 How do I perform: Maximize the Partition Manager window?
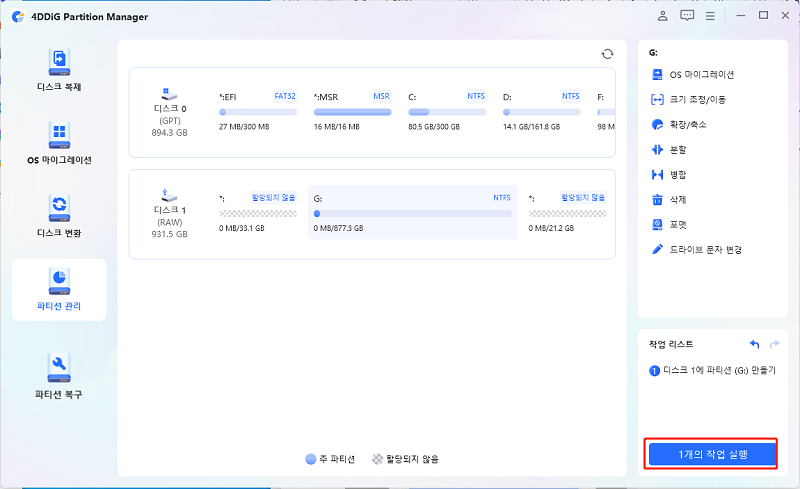click(x=763, y=16)
